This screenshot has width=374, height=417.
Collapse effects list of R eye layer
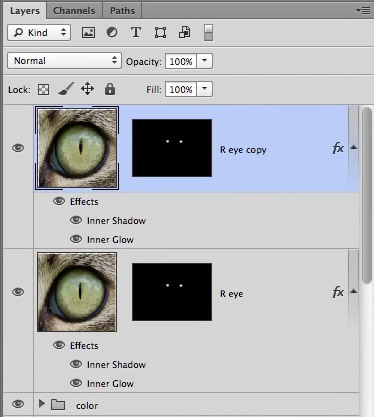[354, 291]
